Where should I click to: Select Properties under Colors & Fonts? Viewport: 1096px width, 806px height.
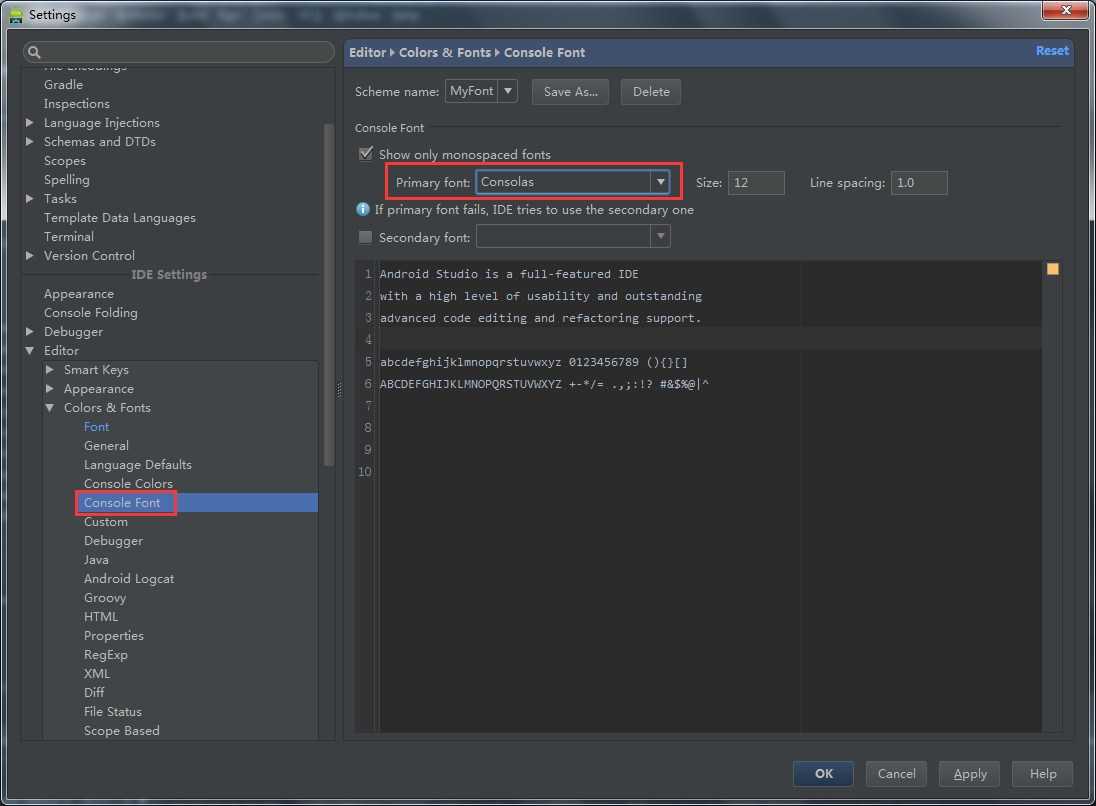(114, 635)
